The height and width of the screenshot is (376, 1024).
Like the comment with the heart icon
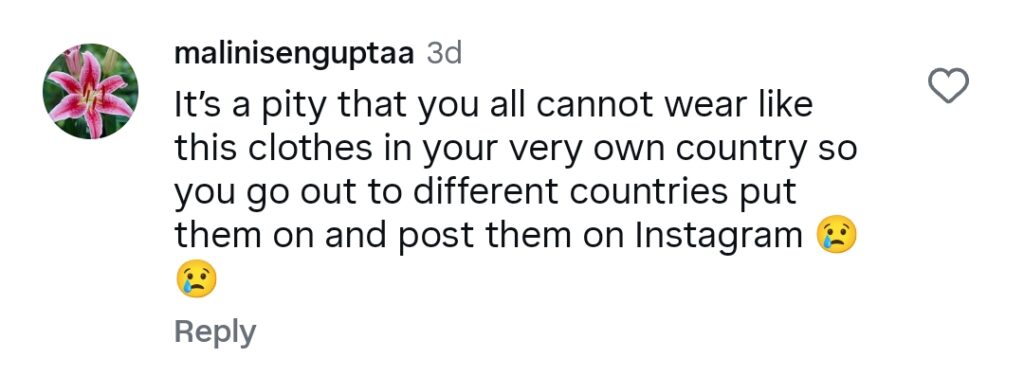point(948,86)
